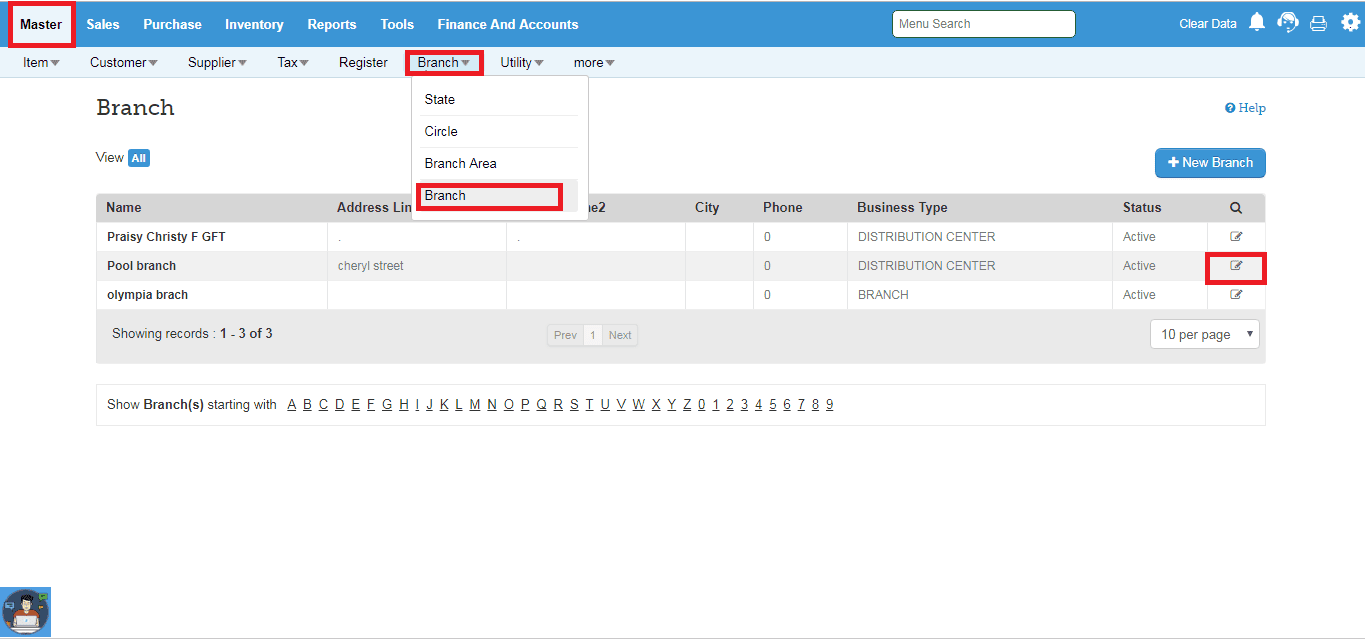1365x639 pixels.
Task: Sort table by Business Type column
Action: point(902,208)
